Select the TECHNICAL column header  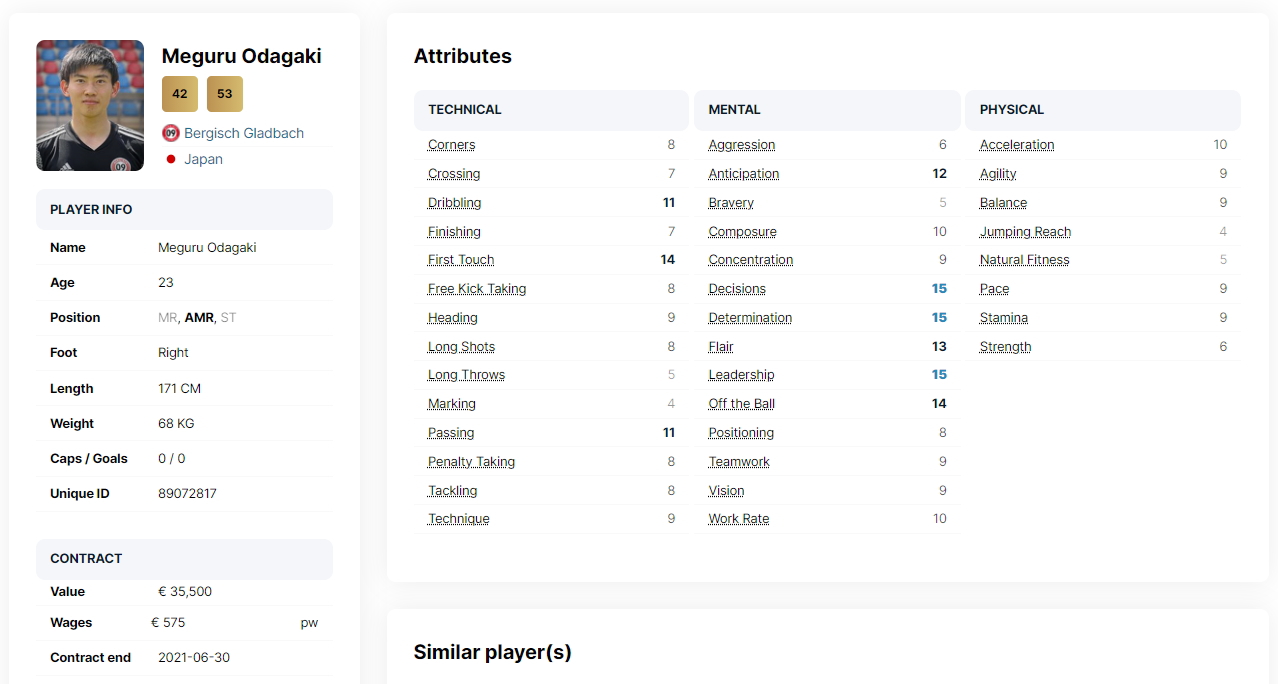click(551, 110)
